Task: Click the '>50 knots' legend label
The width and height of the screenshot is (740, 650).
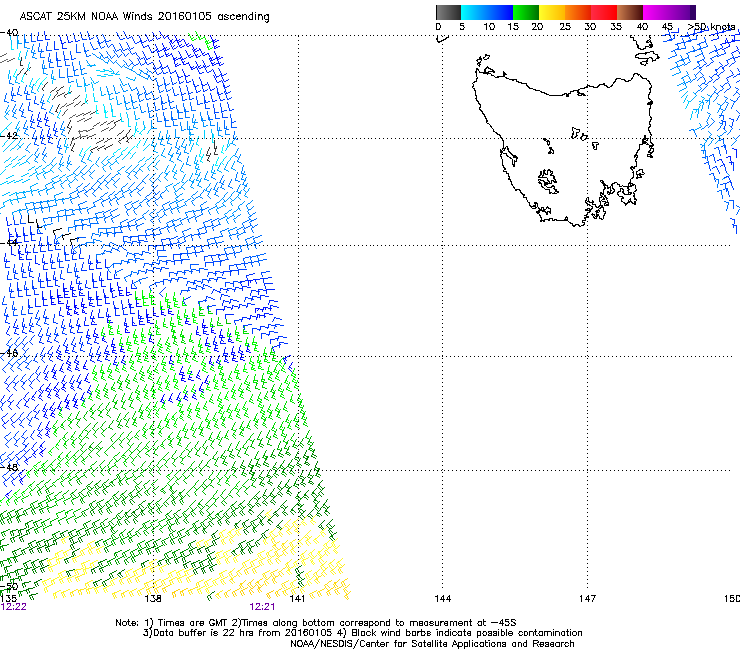Action: point(712,27)
